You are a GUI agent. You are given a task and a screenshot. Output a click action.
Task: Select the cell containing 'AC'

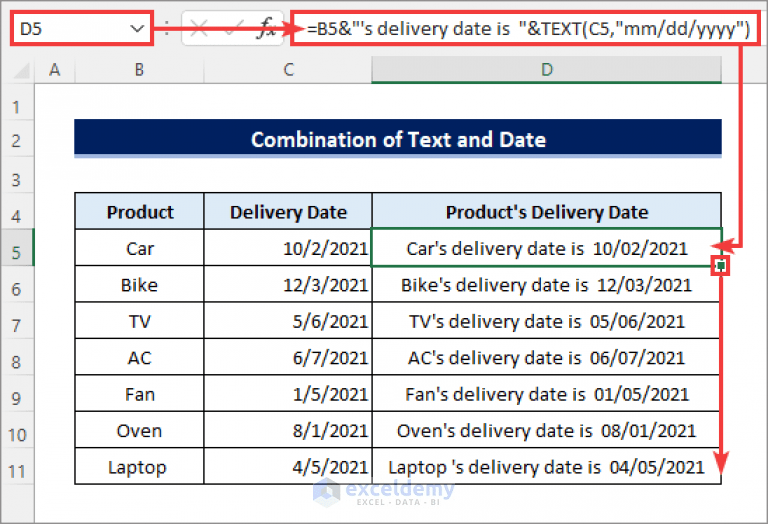coord(140,357)
